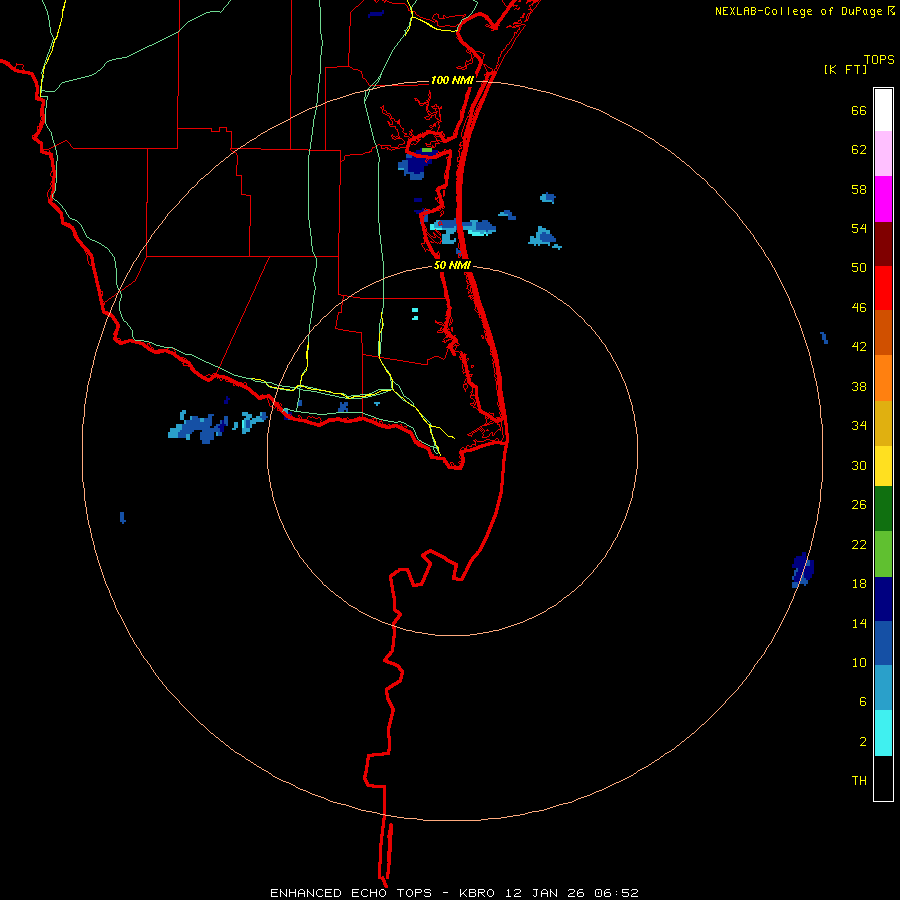
Task: Click the legend value 50
Action: (859, 267)
